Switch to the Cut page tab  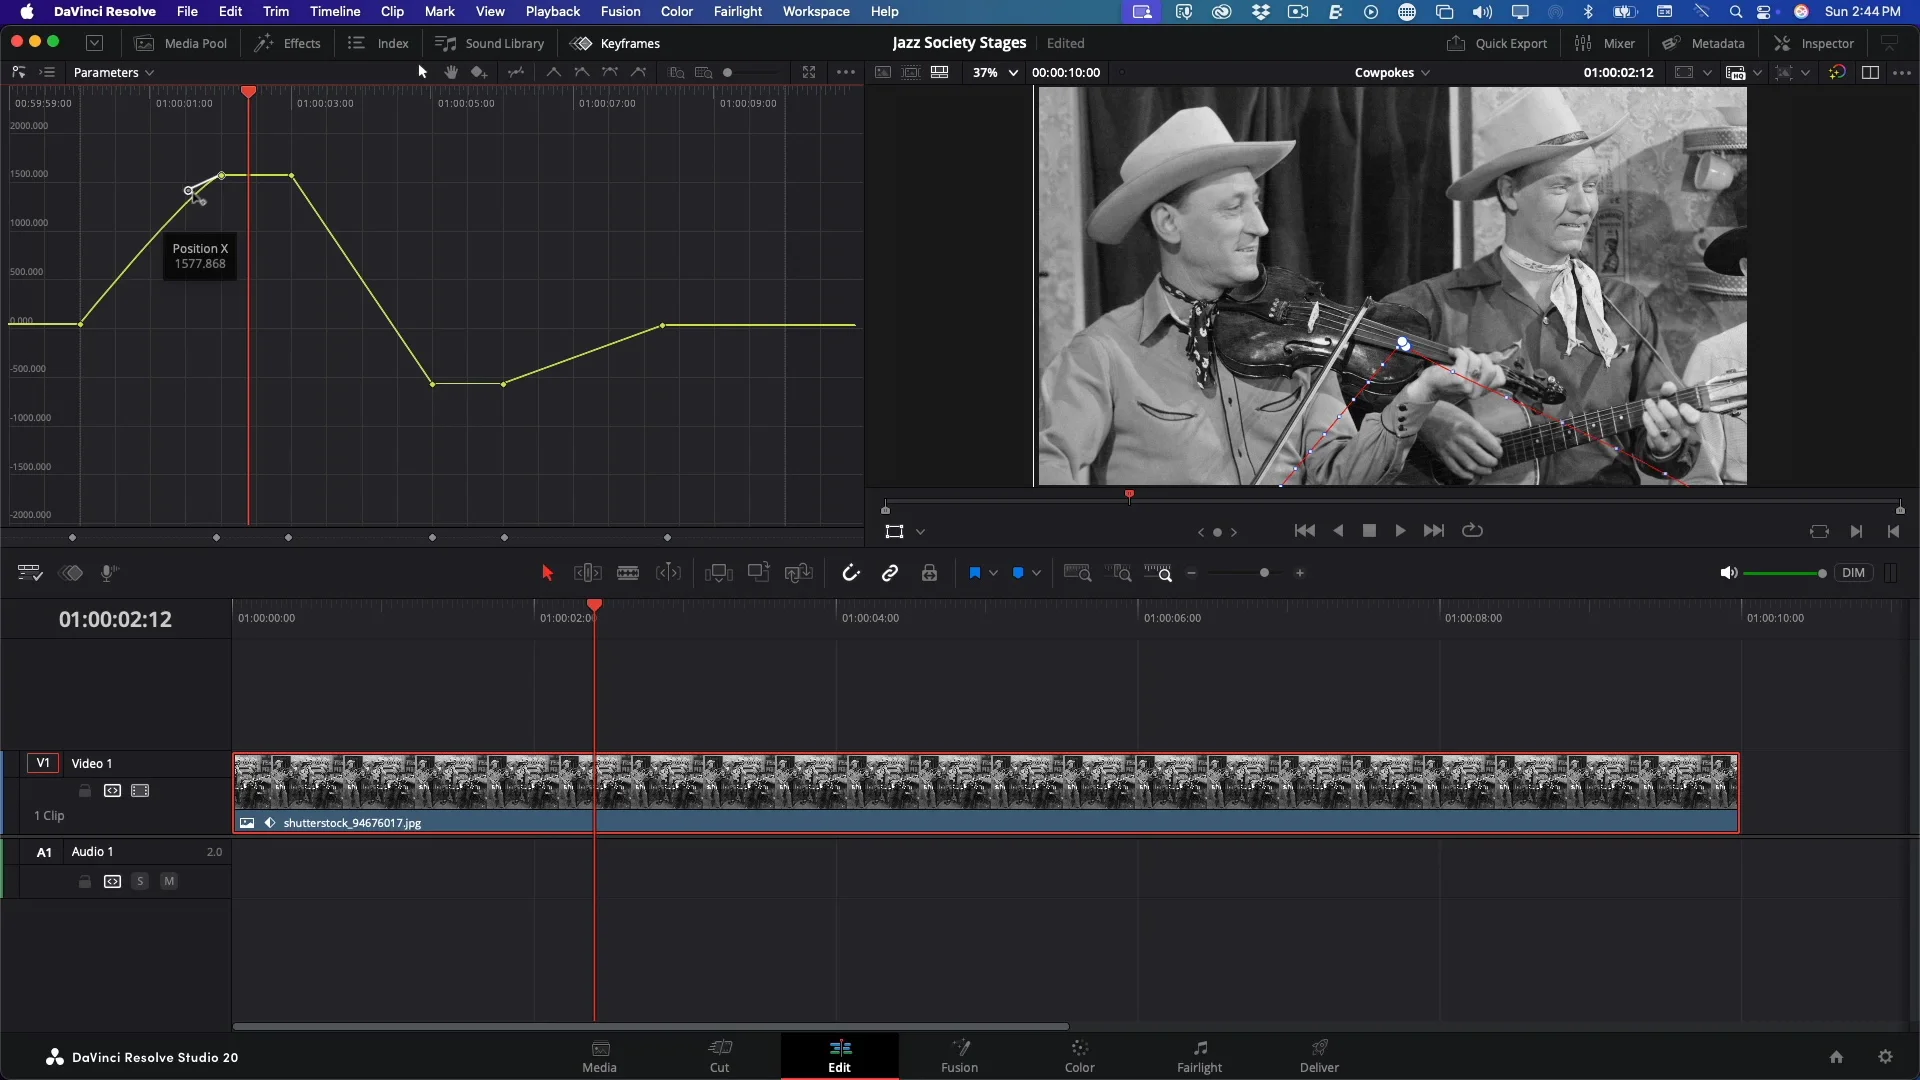tap(721, 1057)
